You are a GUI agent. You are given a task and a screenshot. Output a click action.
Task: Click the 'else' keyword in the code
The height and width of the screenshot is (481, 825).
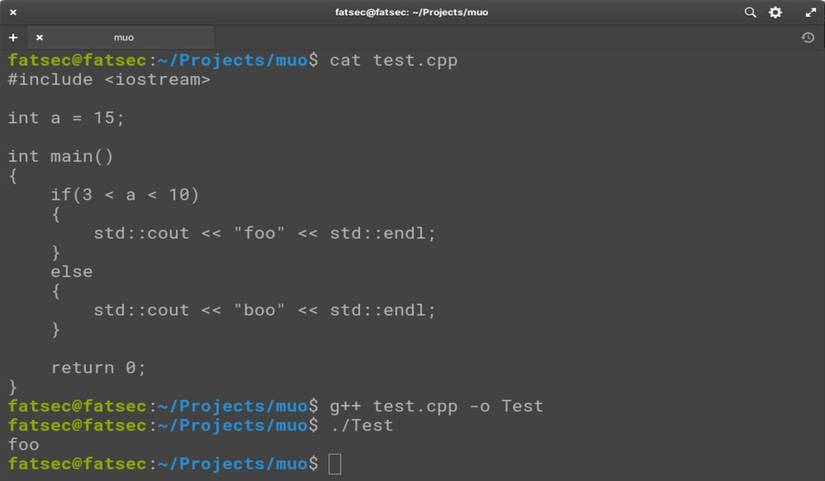pos(72,271)
